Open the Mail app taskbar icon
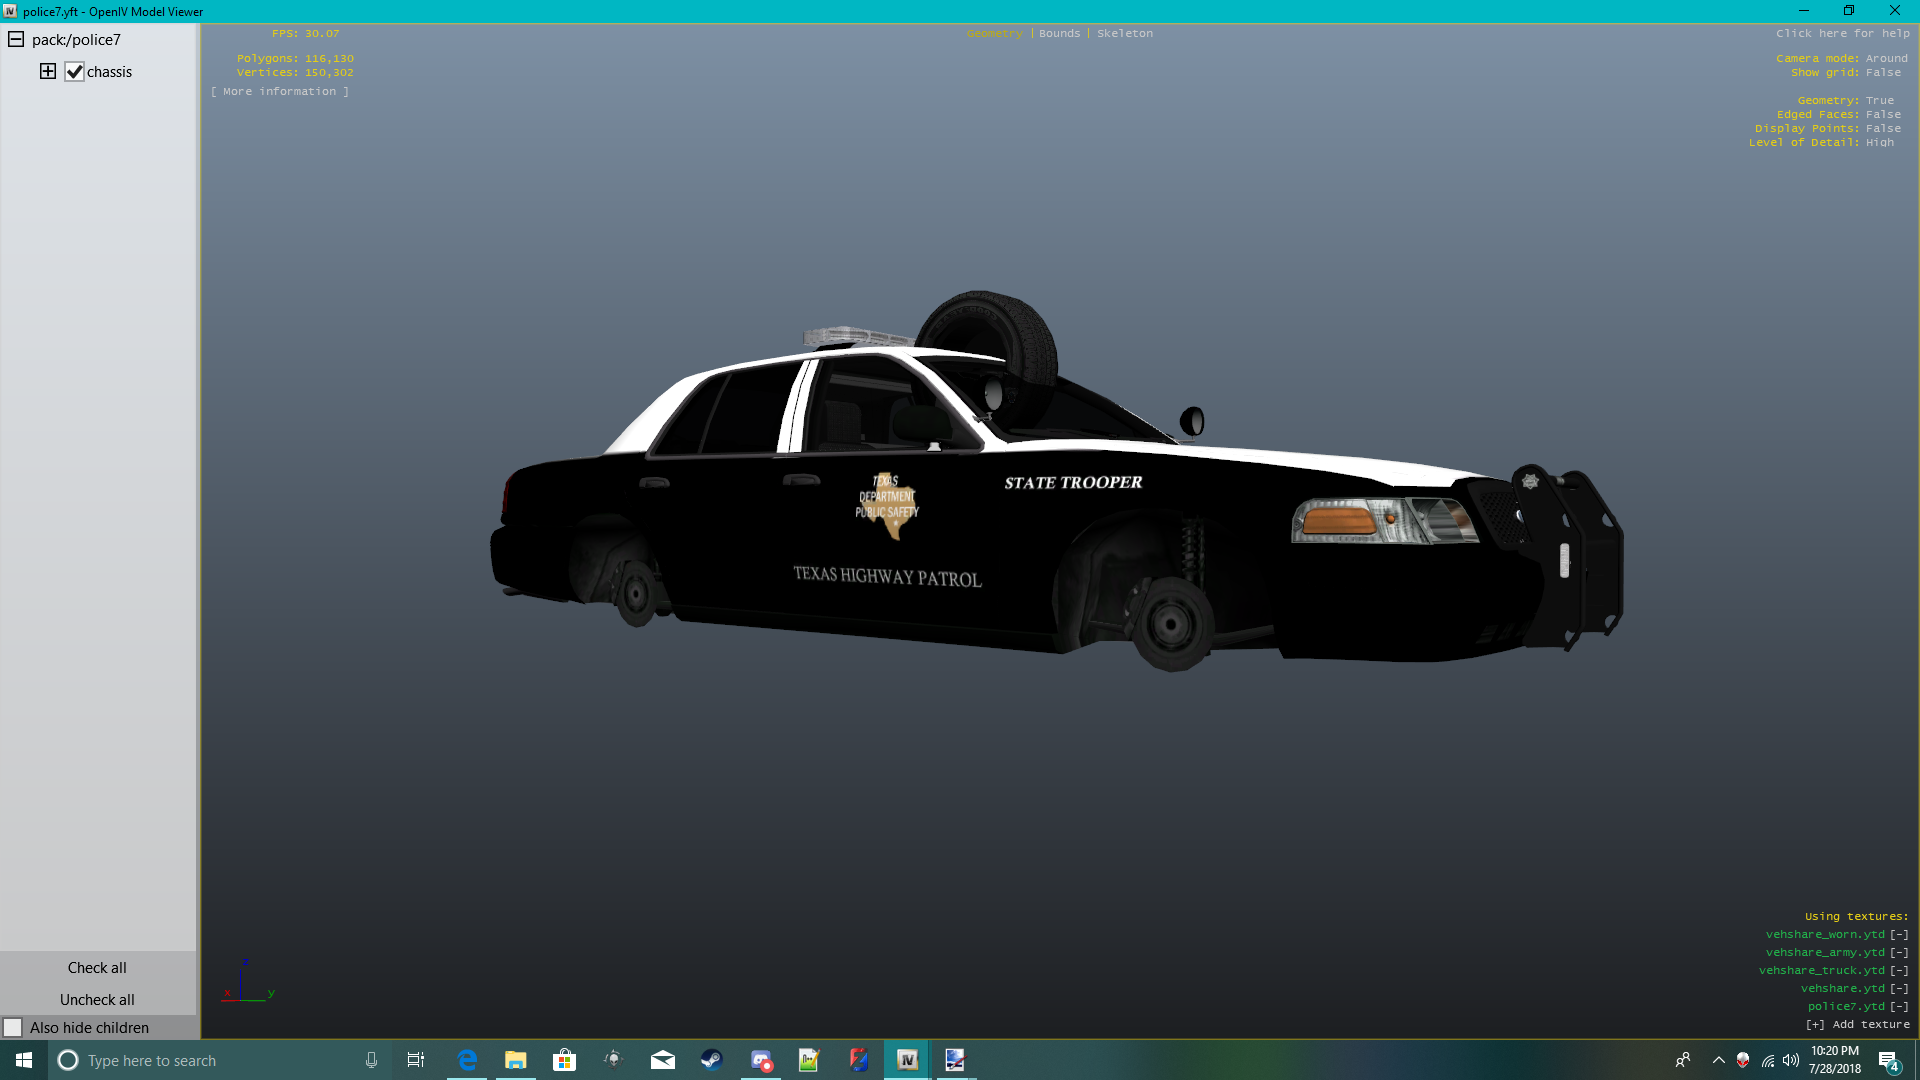The image size is (1920, 1080). click(x=662, y=1060)
